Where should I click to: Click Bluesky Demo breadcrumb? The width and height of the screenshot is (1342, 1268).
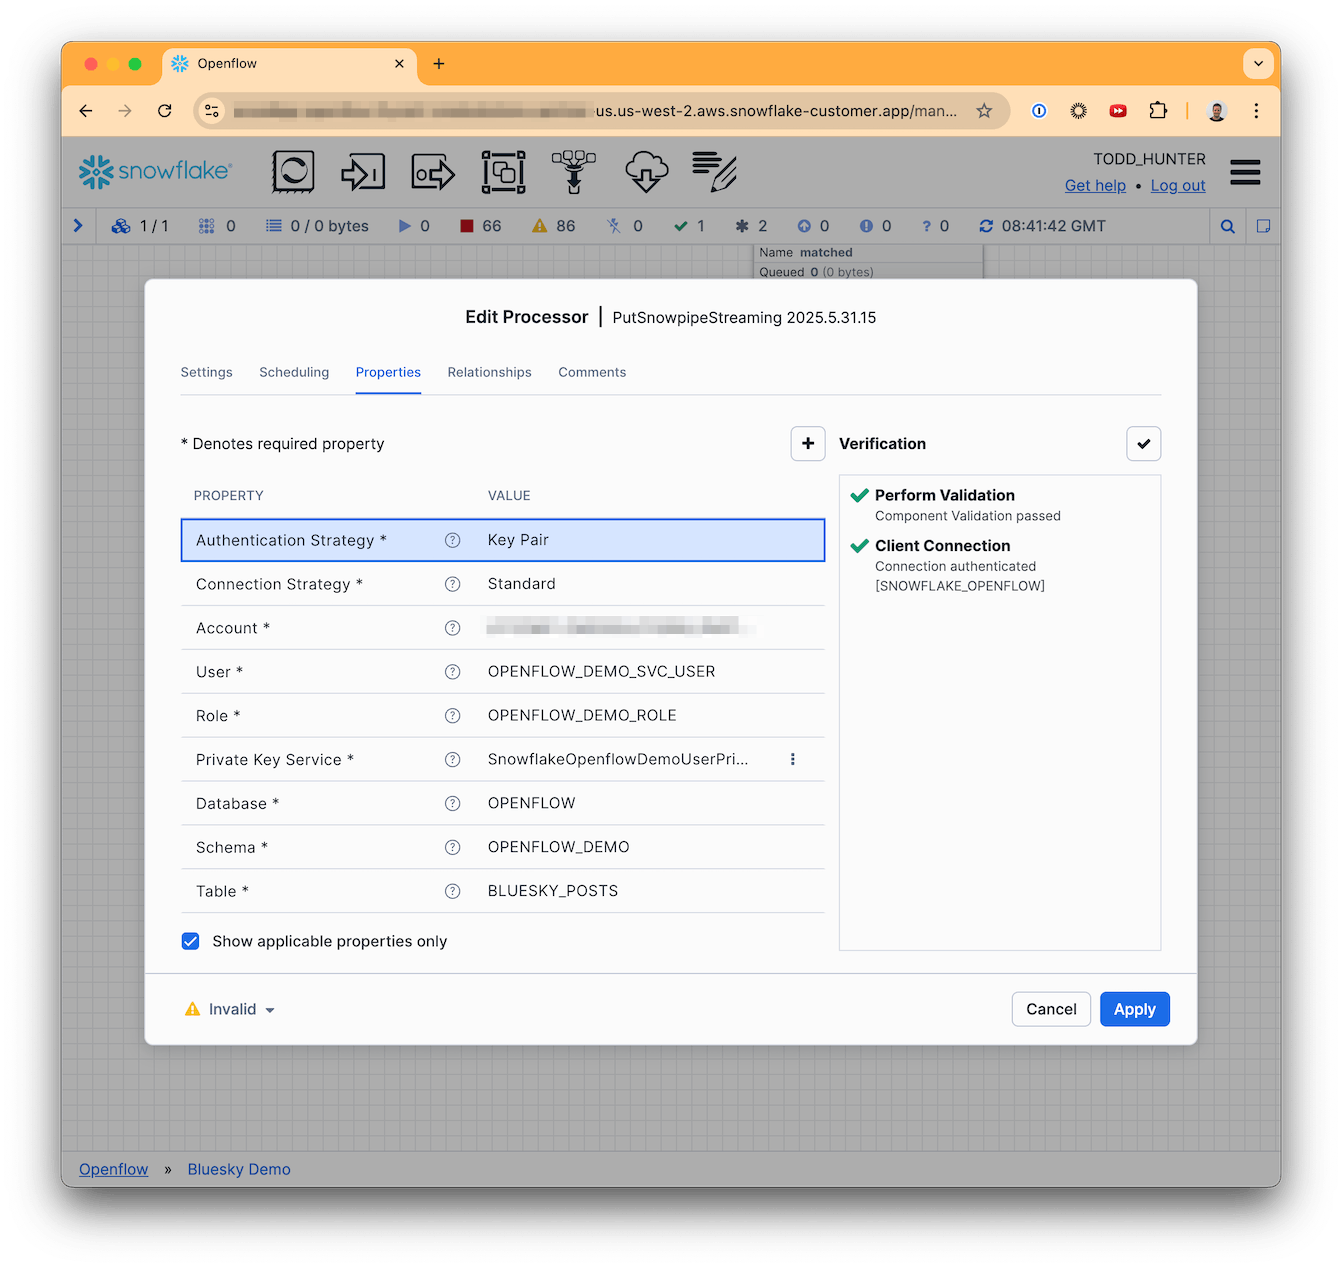[239, 1169]
